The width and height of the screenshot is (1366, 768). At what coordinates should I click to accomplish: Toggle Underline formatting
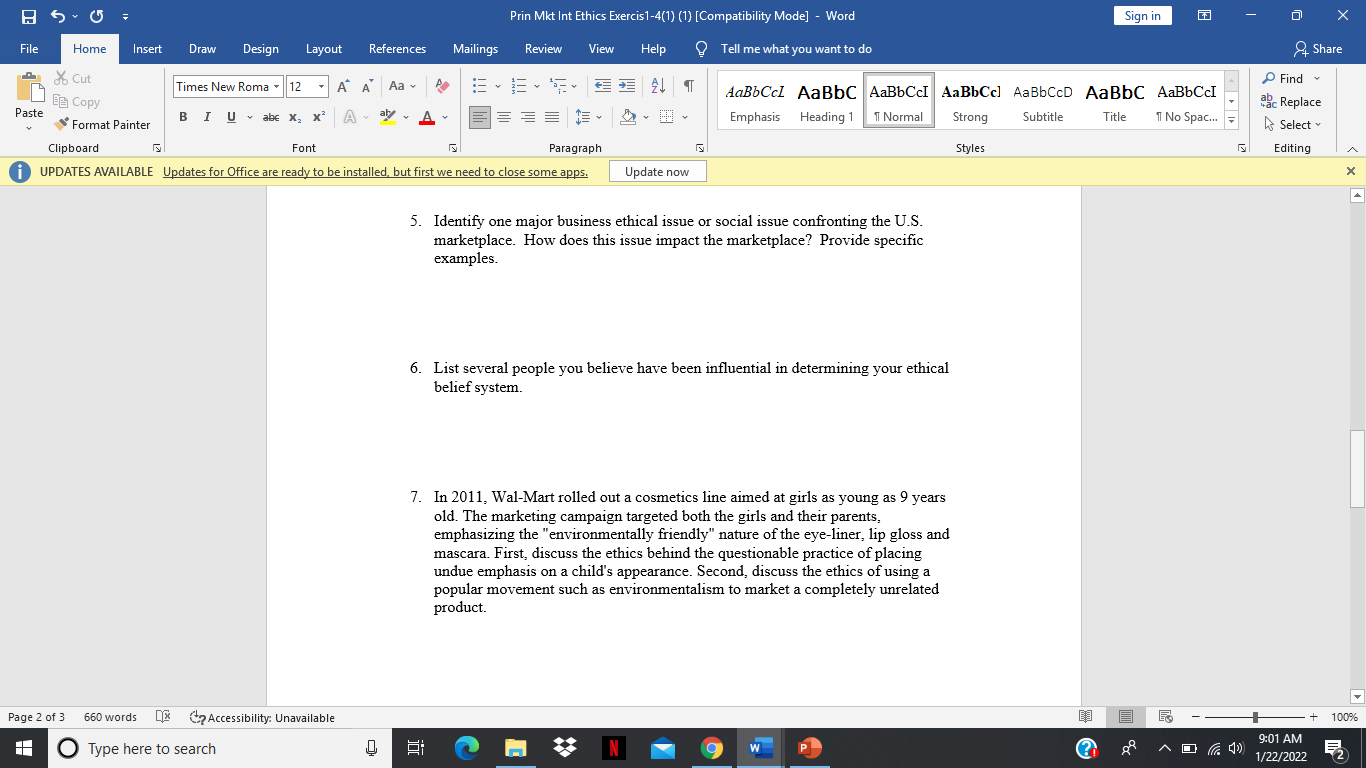229,117
